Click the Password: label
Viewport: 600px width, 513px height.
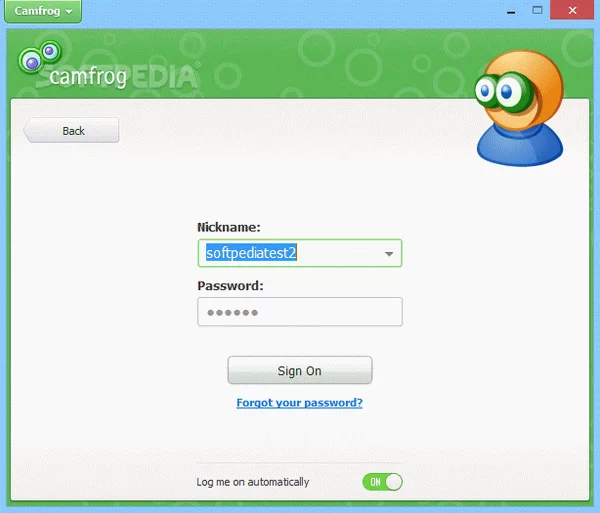click(230, 286)
